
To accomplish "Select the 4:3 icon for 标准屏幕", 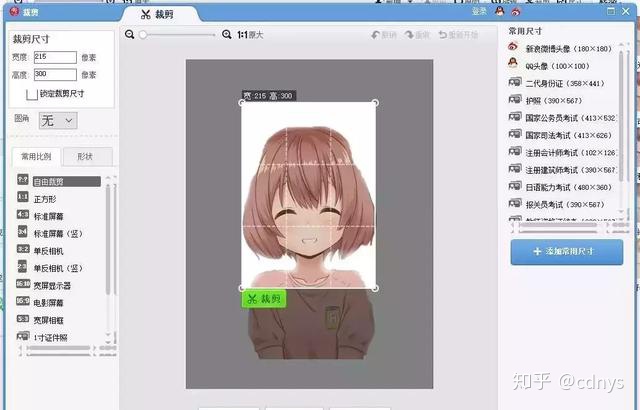I will pos(23,215).
